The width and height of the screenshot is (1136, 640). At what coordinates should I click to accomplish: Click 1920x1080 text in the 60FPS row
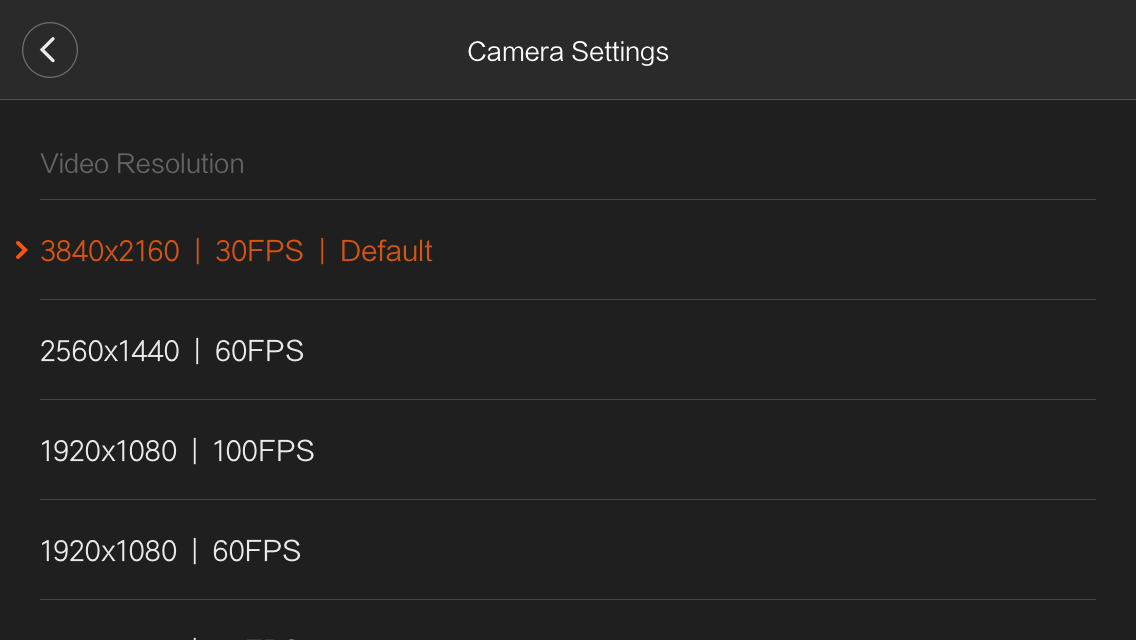(109, 551)
